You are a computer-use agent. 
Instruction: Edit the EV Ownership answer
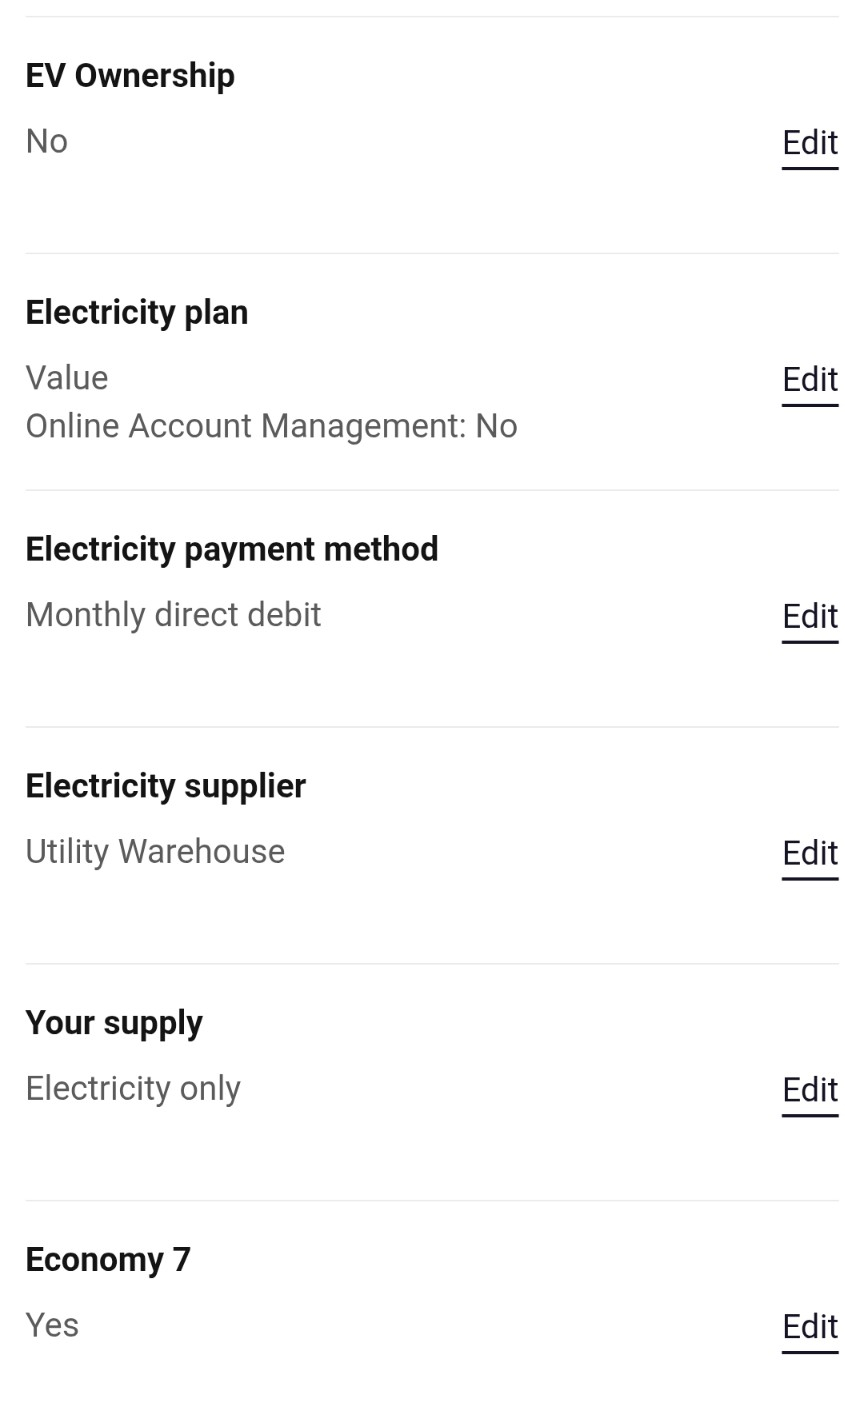pyautogui.click(x=809, y=143)
